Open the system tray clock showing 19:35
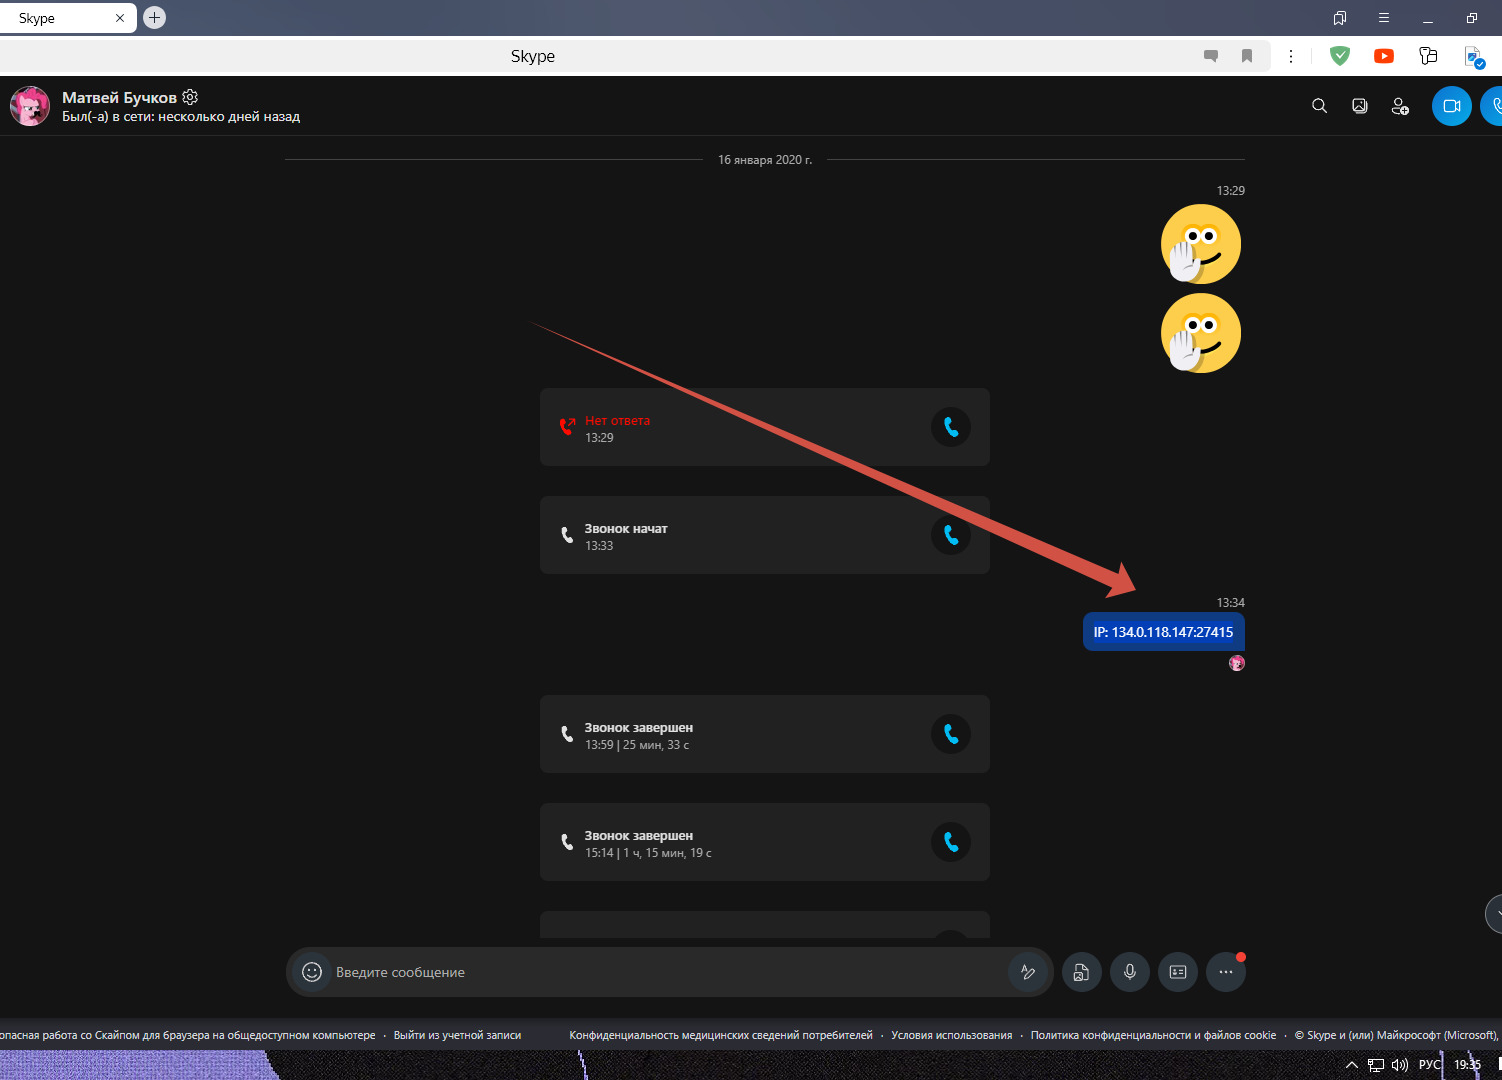This screenshot has height=1080, width=1502. [x=1468, y=1065]
